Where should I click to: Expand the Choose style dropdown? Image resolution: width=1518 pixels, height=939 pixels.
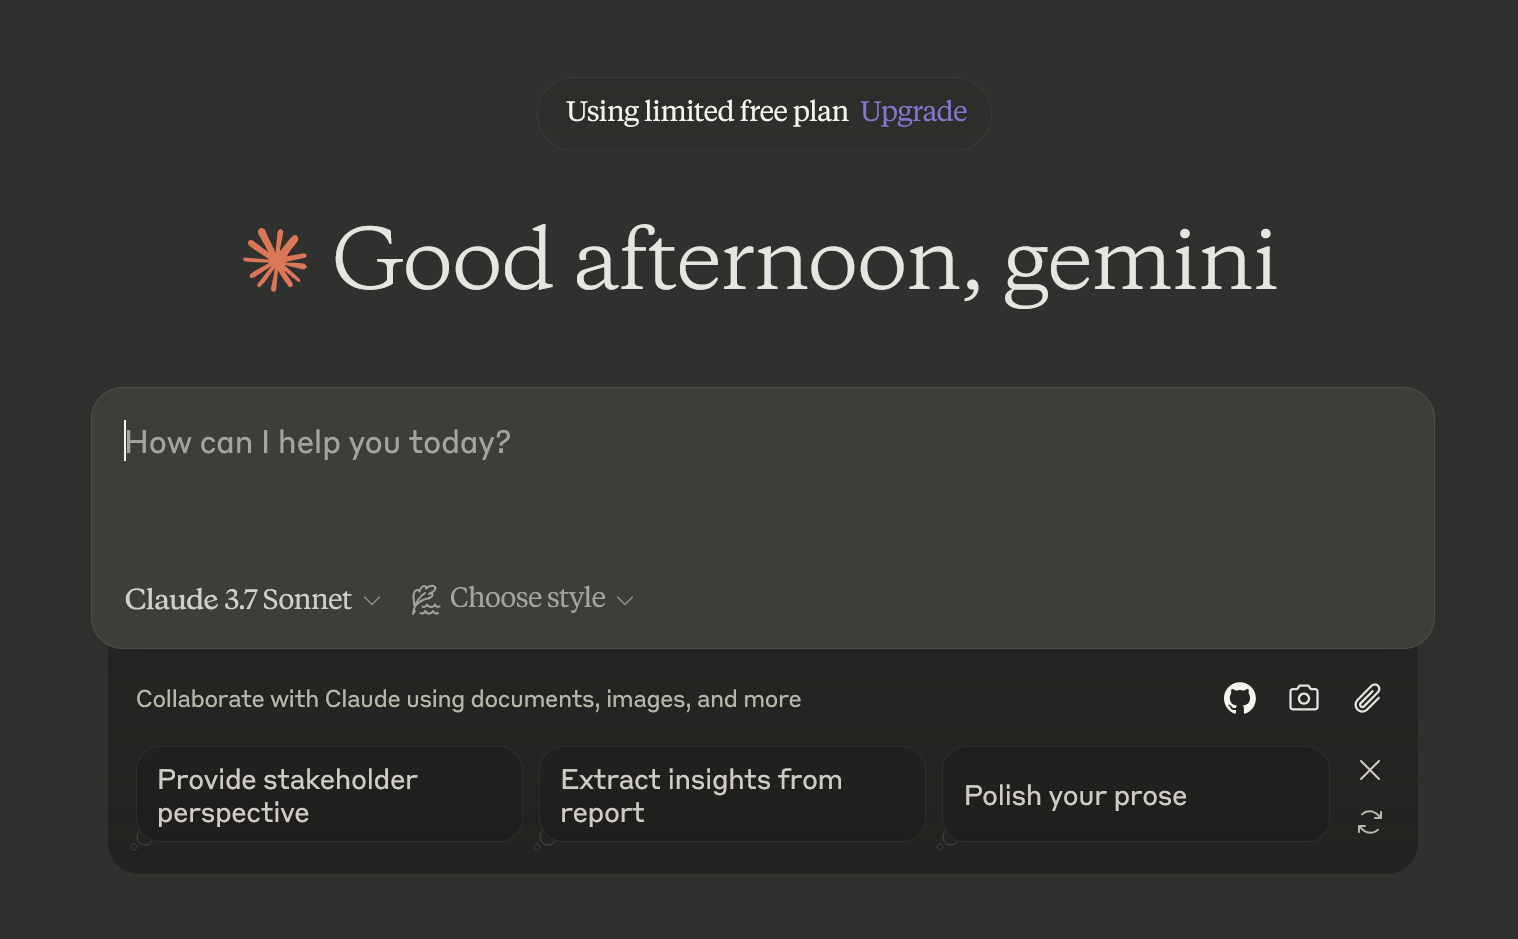click(x=523, y=599)
